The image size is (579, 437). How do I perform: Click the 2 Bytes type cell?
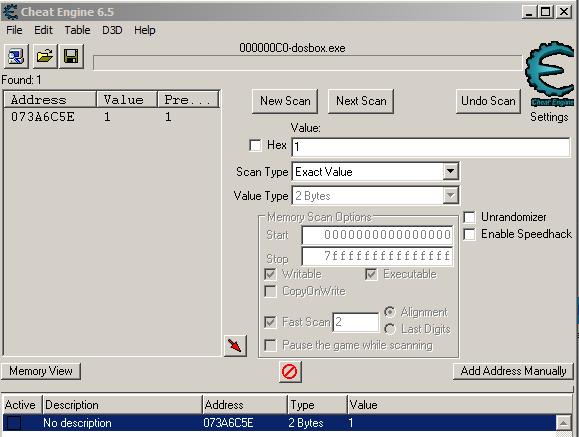[306, 423]
